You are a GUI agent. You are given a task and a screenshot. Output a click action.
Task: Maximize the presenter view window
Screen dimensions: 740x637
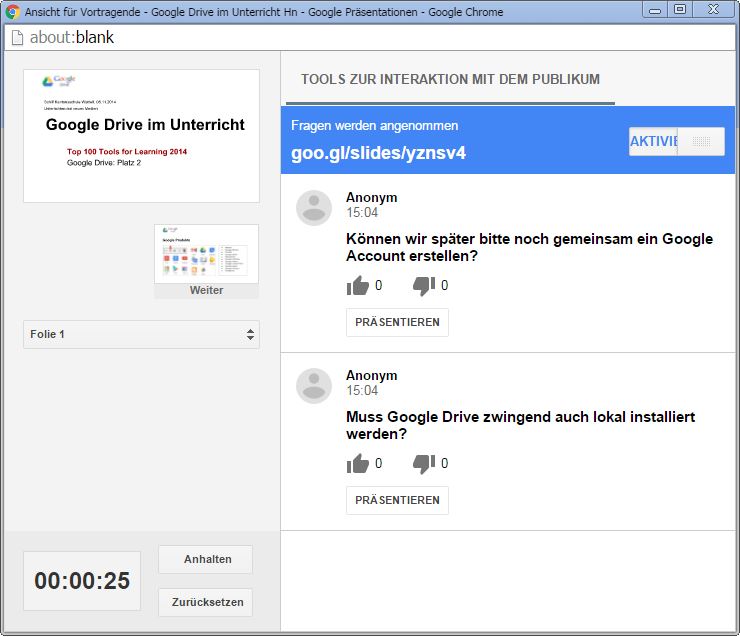[680, 10]
